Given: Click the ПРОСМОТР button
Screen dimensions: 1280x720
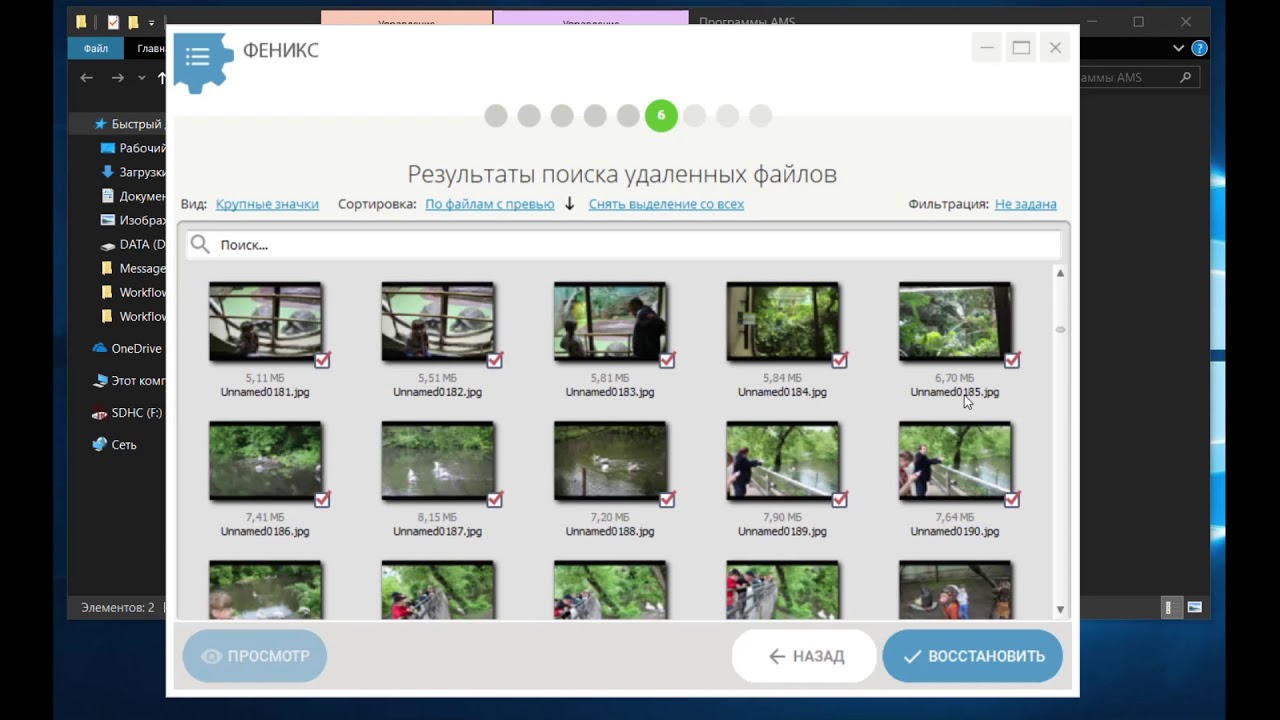Looking at the screenshot, I should (254, 656).
